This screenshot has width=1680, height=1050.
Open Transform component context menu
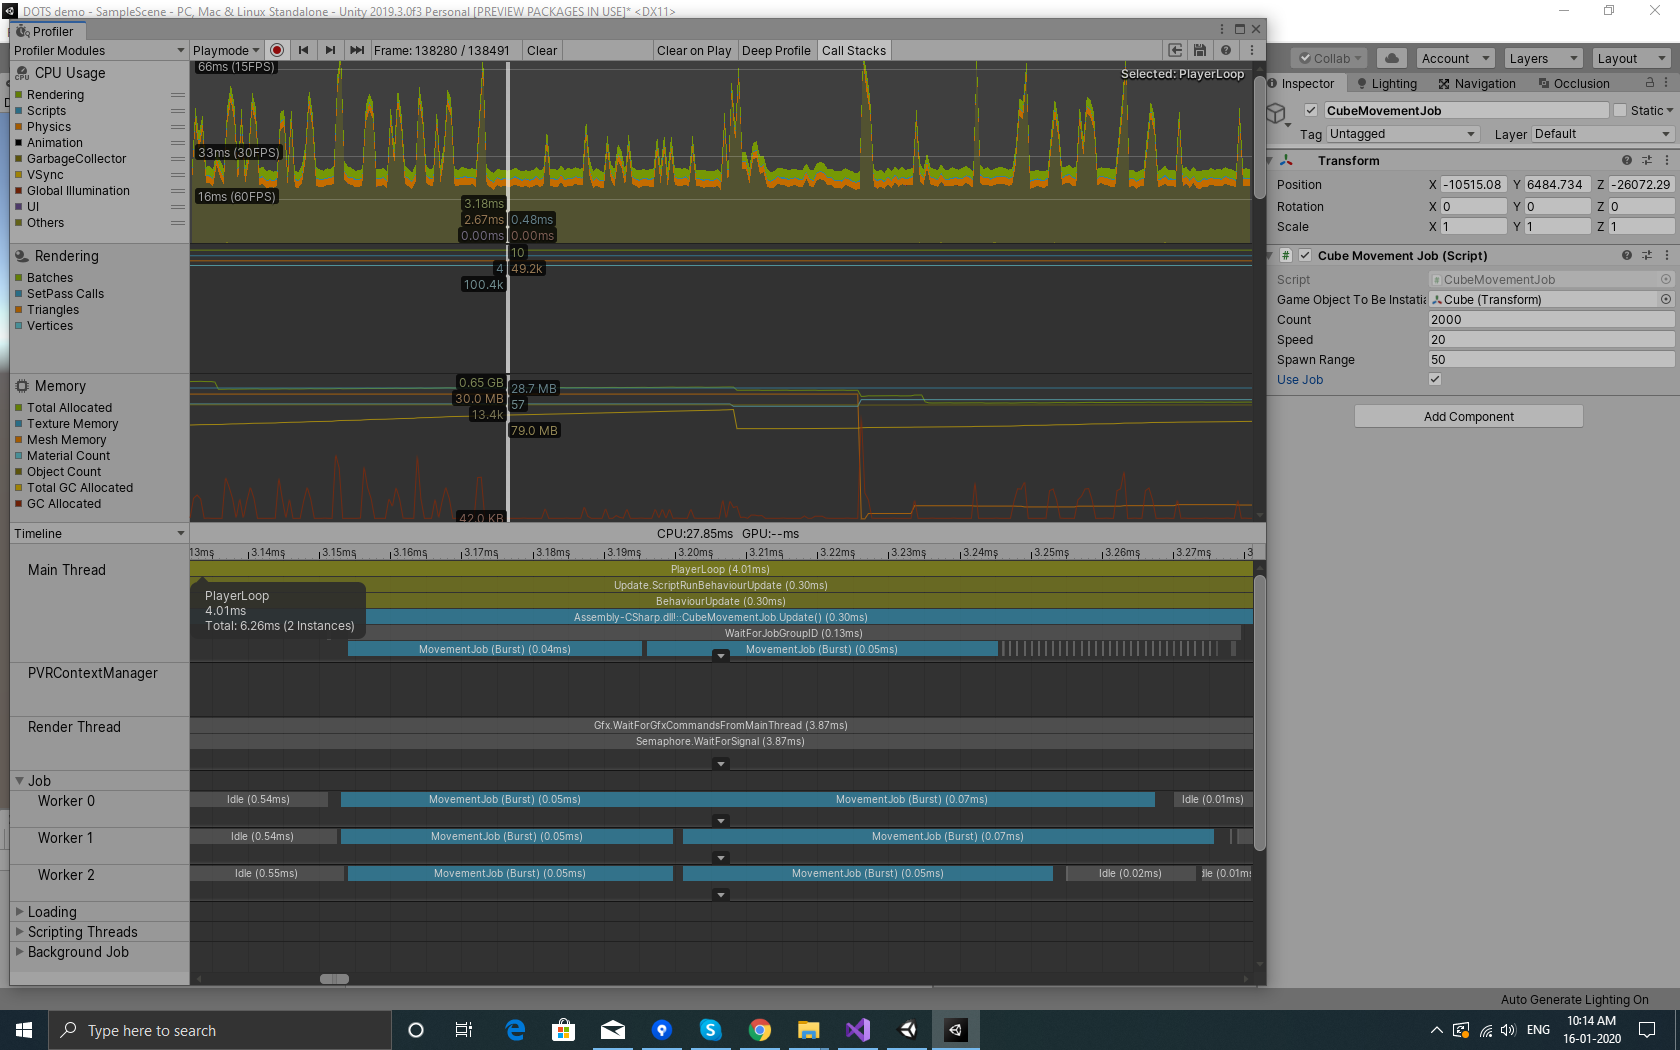[x=1667, y=160]
